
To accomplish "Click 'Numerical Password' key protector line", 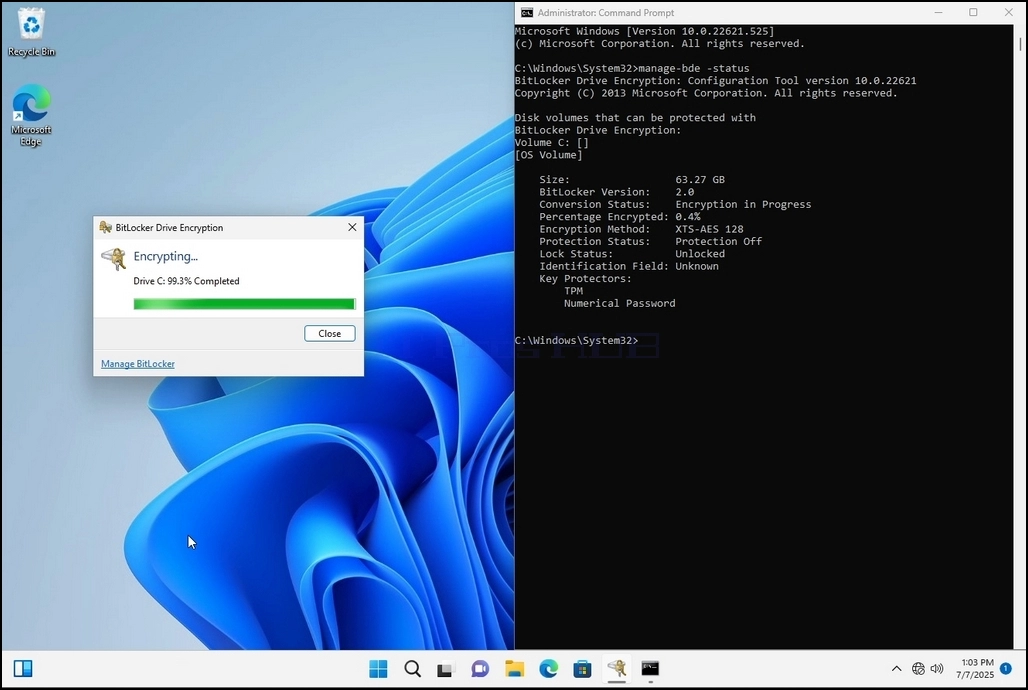I will tap(620, 303).
